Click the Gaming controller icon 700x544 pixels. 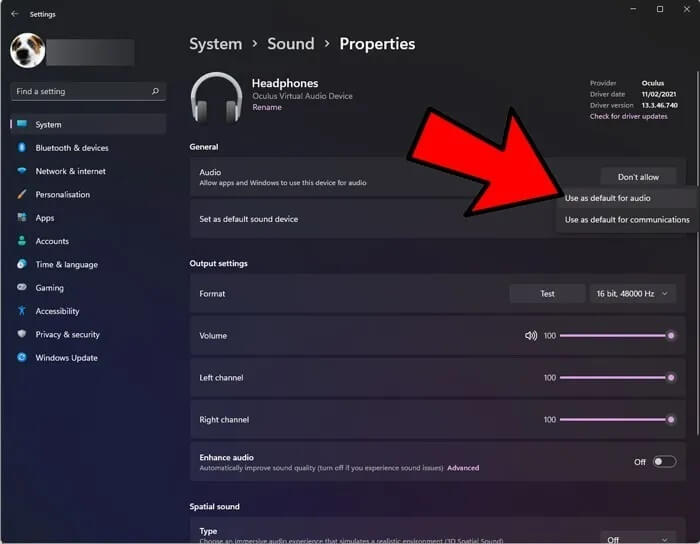tap(22, 287)
